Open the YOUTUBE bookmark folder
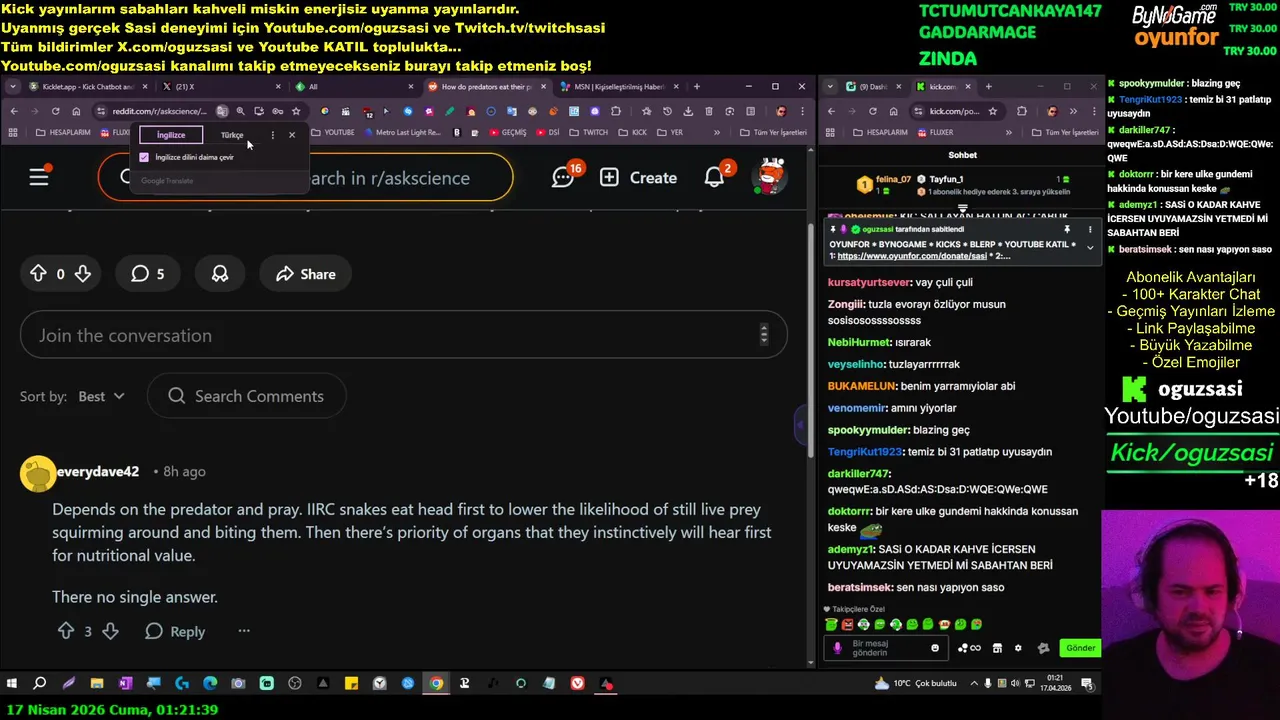 (333, 132)
